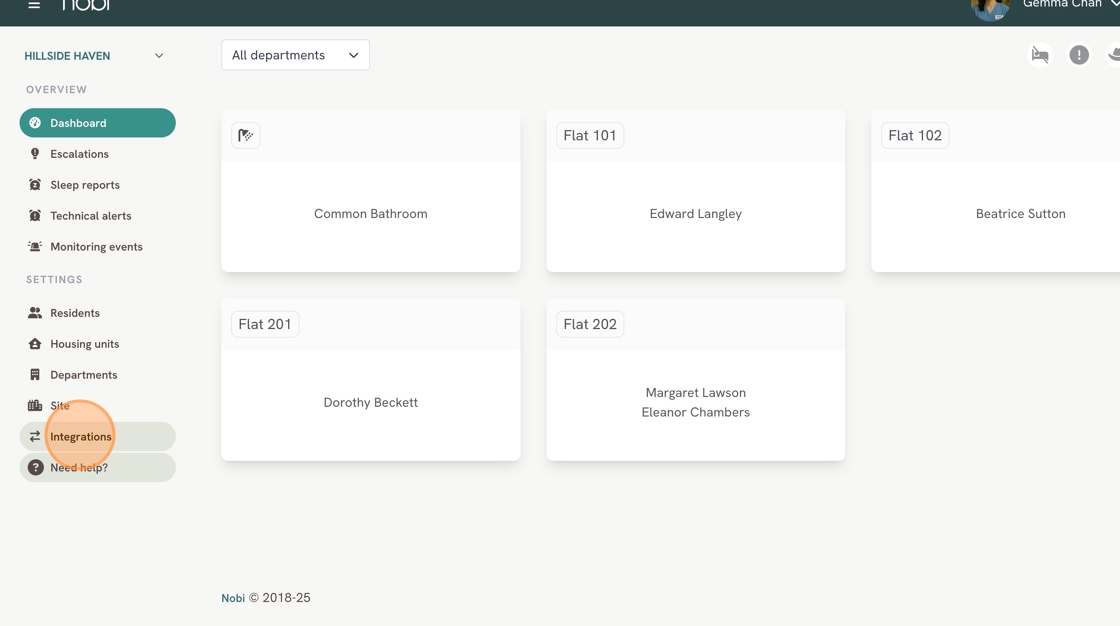Open the All departments dropdown
This screenshot has width=1120, height=626.
point(295,55)
